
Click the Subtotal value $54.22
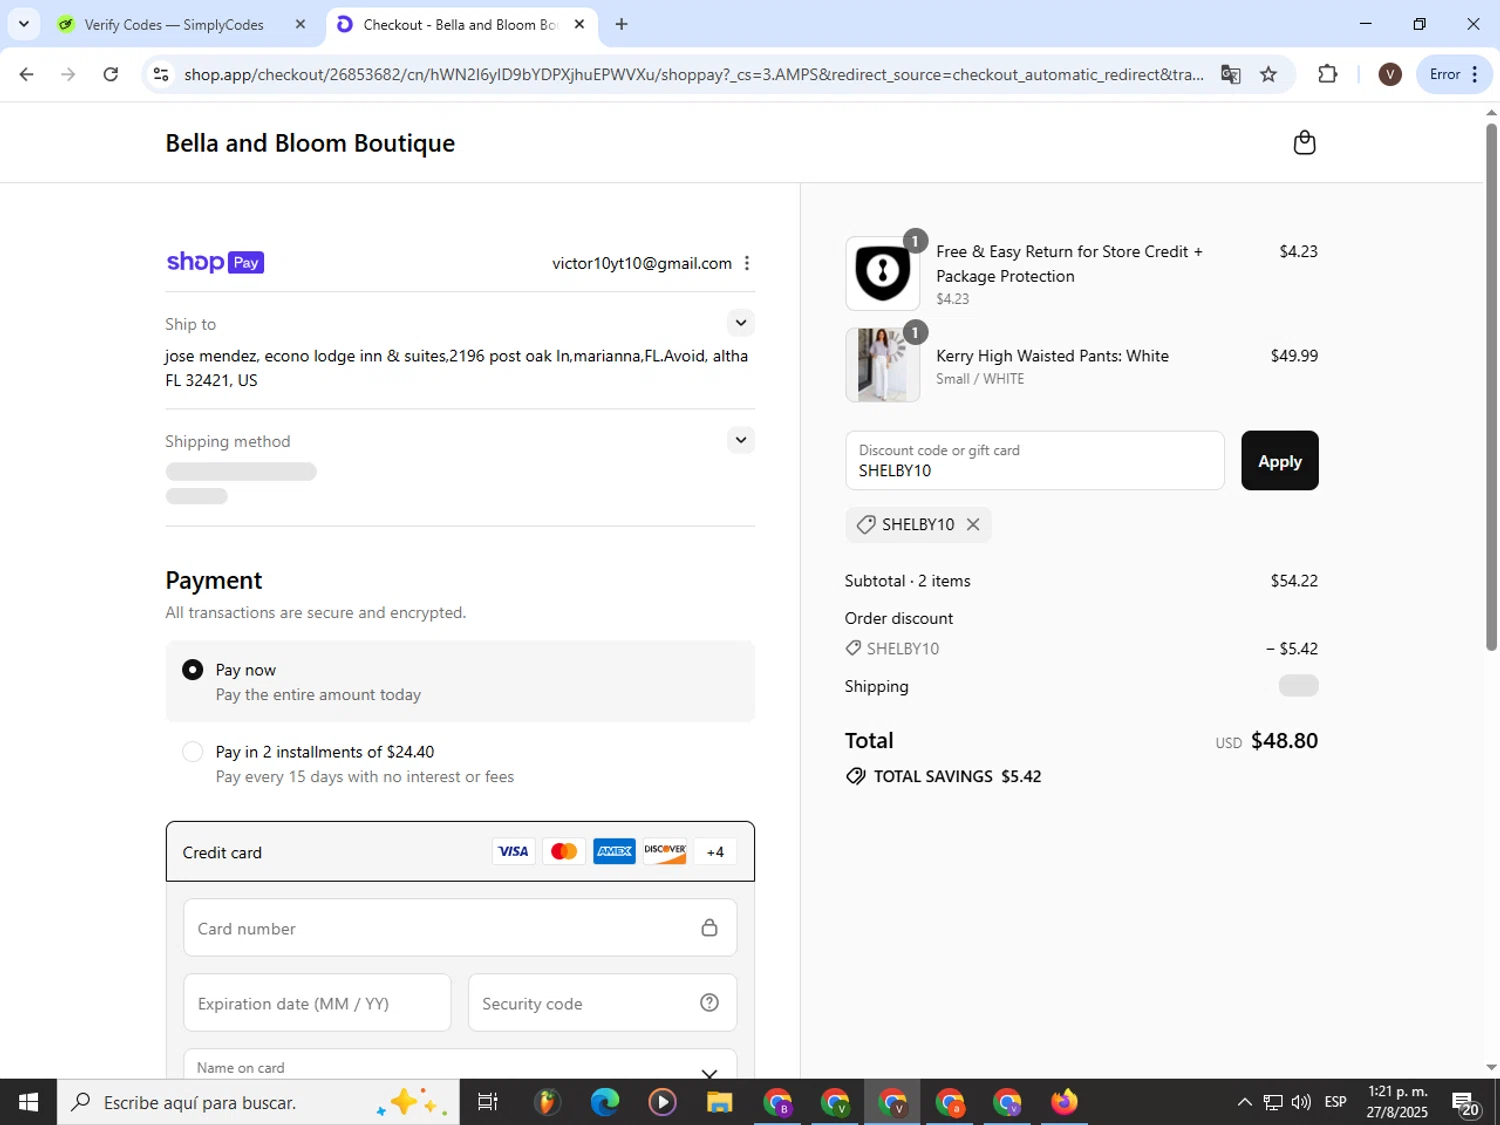pyautogui.click(x=1294, y=581)
